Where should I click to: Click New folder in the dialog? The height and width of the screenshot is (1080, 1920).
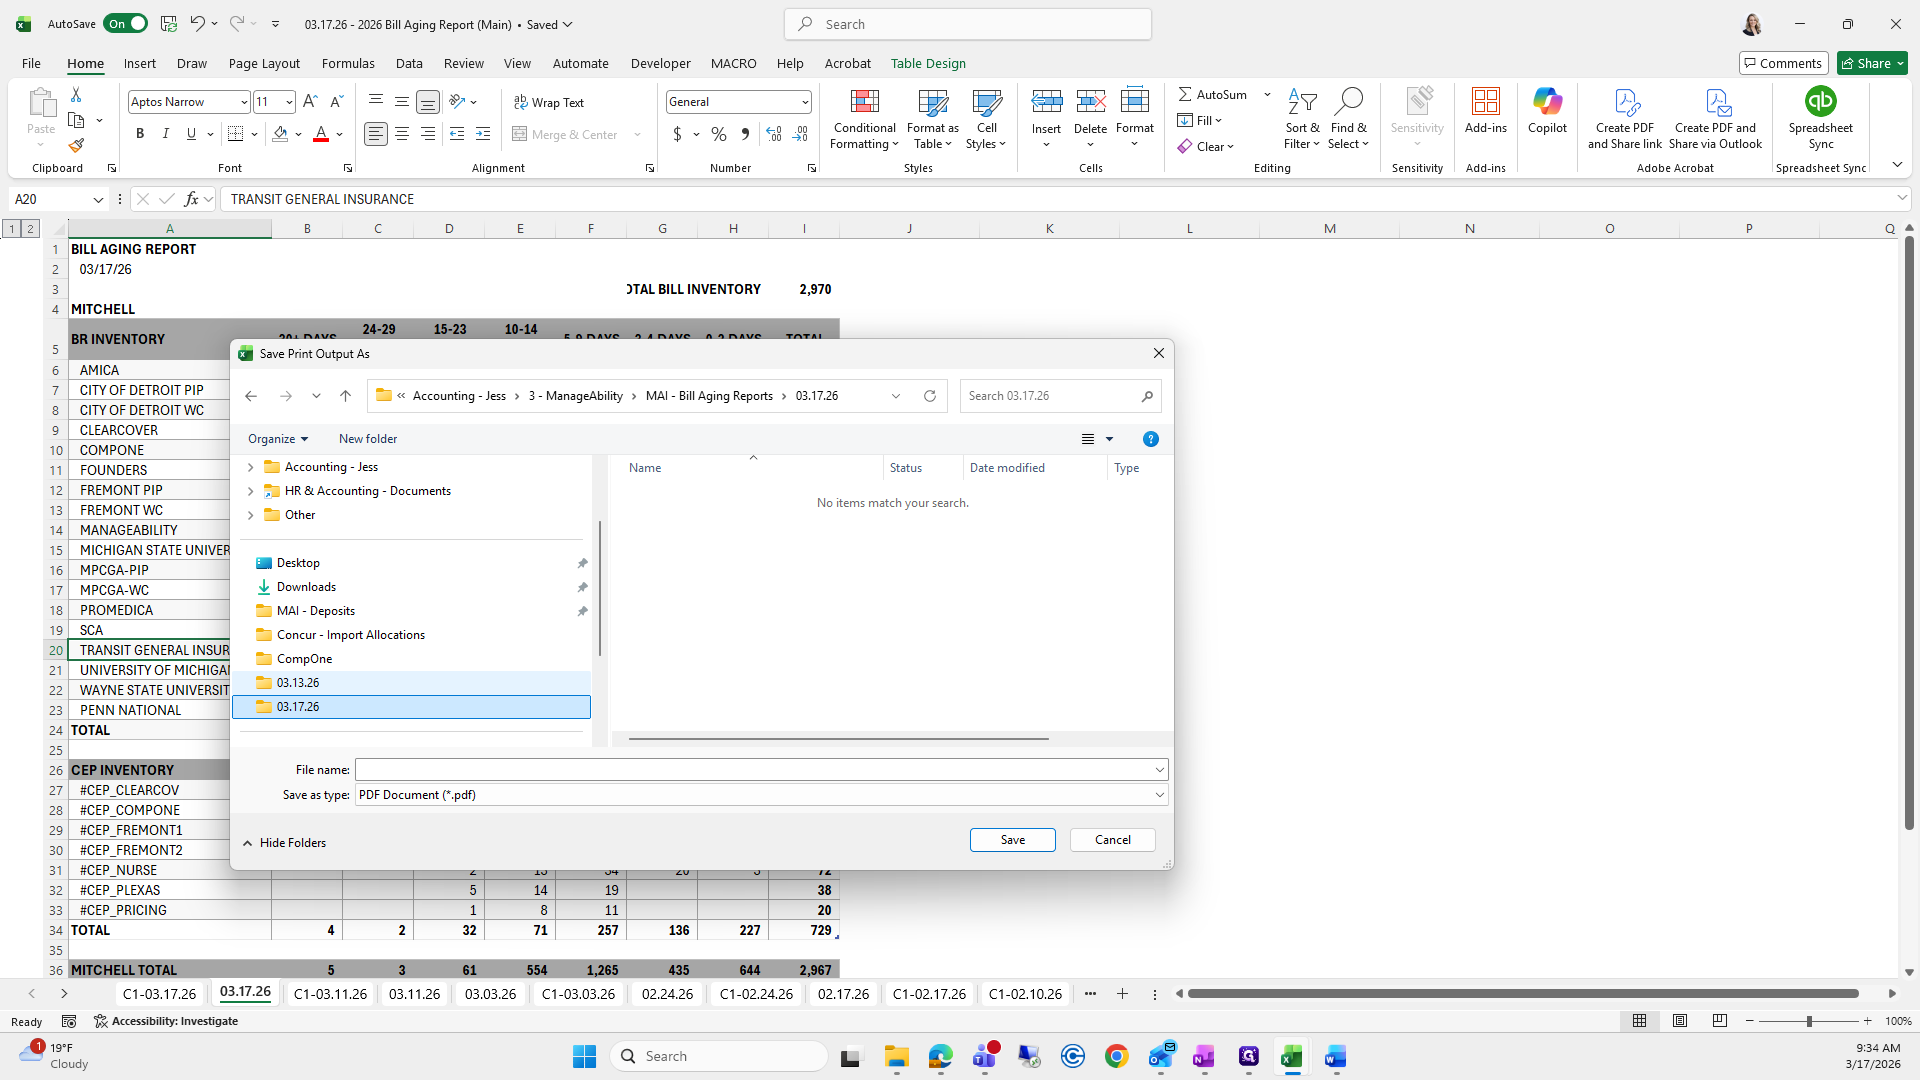click(x=368, y=439)
